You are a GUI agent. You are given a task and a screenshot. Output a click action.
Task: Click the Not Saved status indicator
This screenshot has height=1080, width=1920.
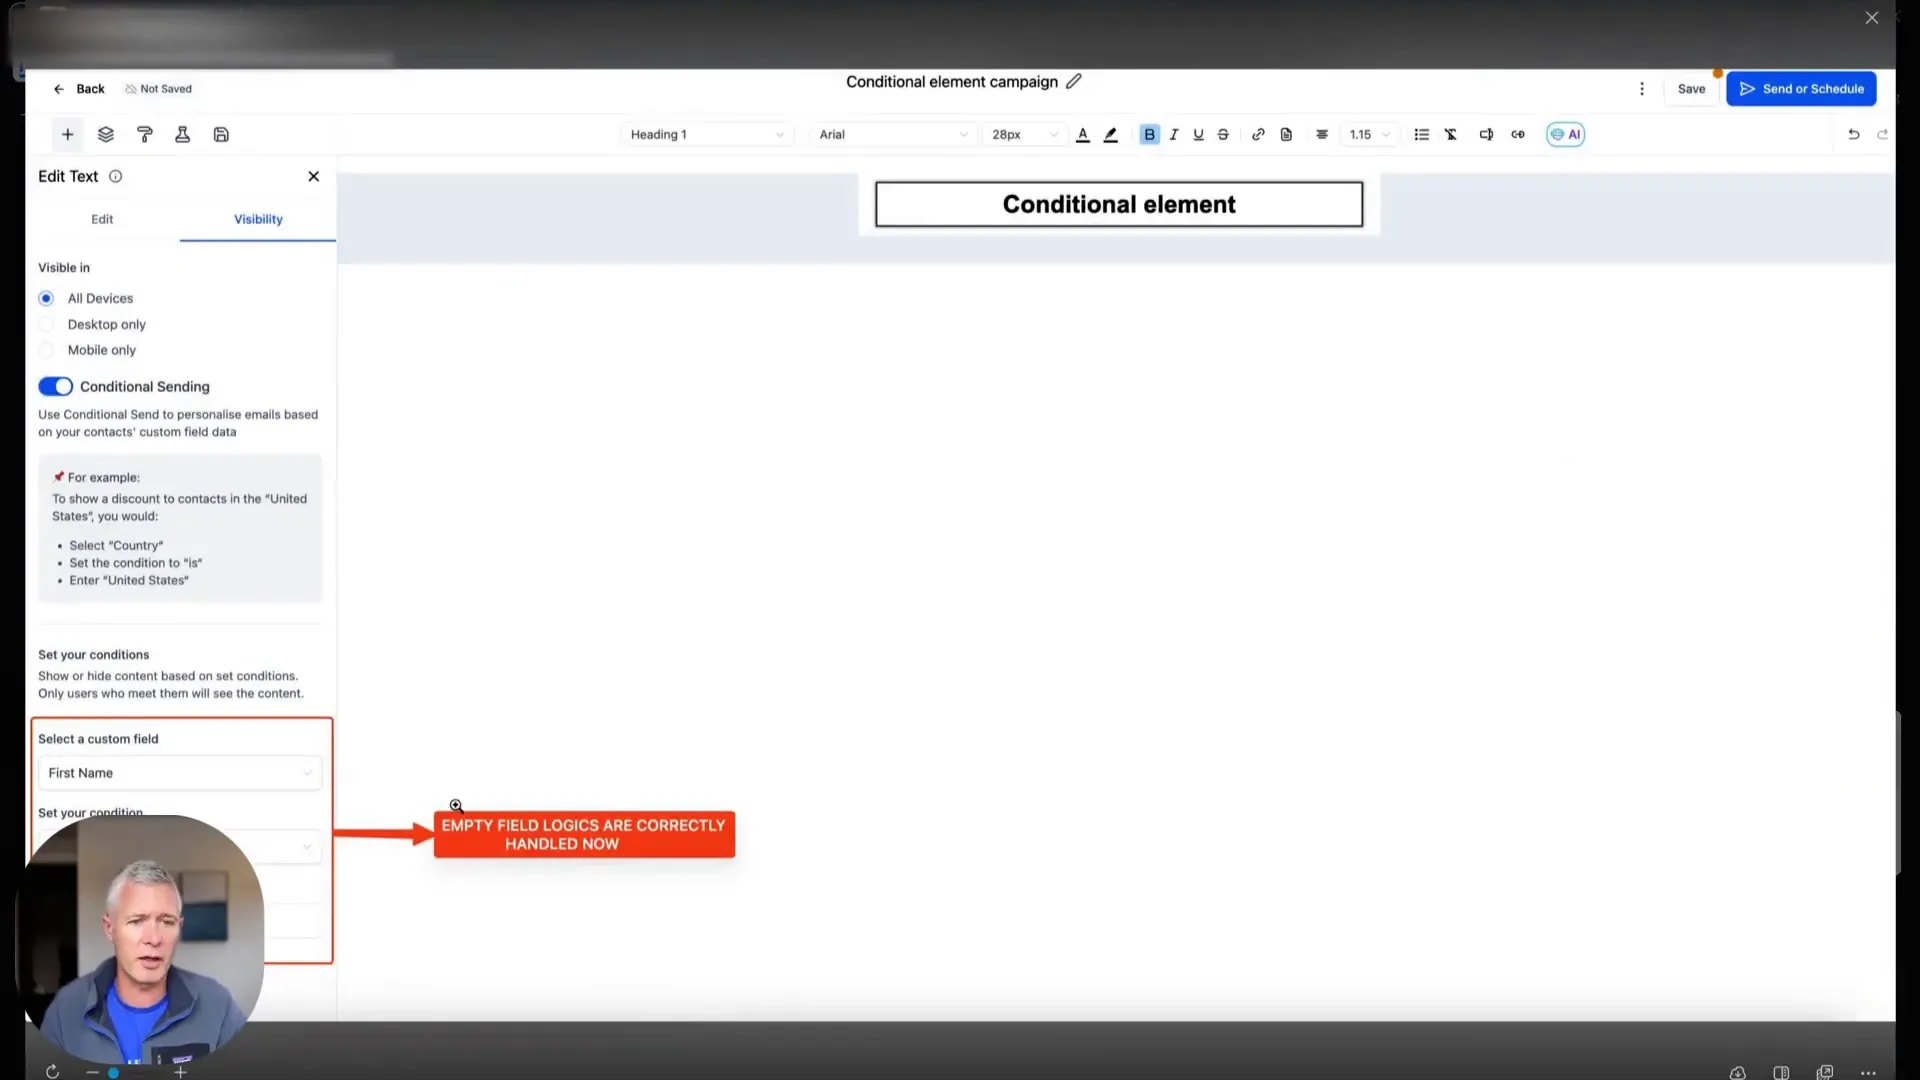[158, 89]
